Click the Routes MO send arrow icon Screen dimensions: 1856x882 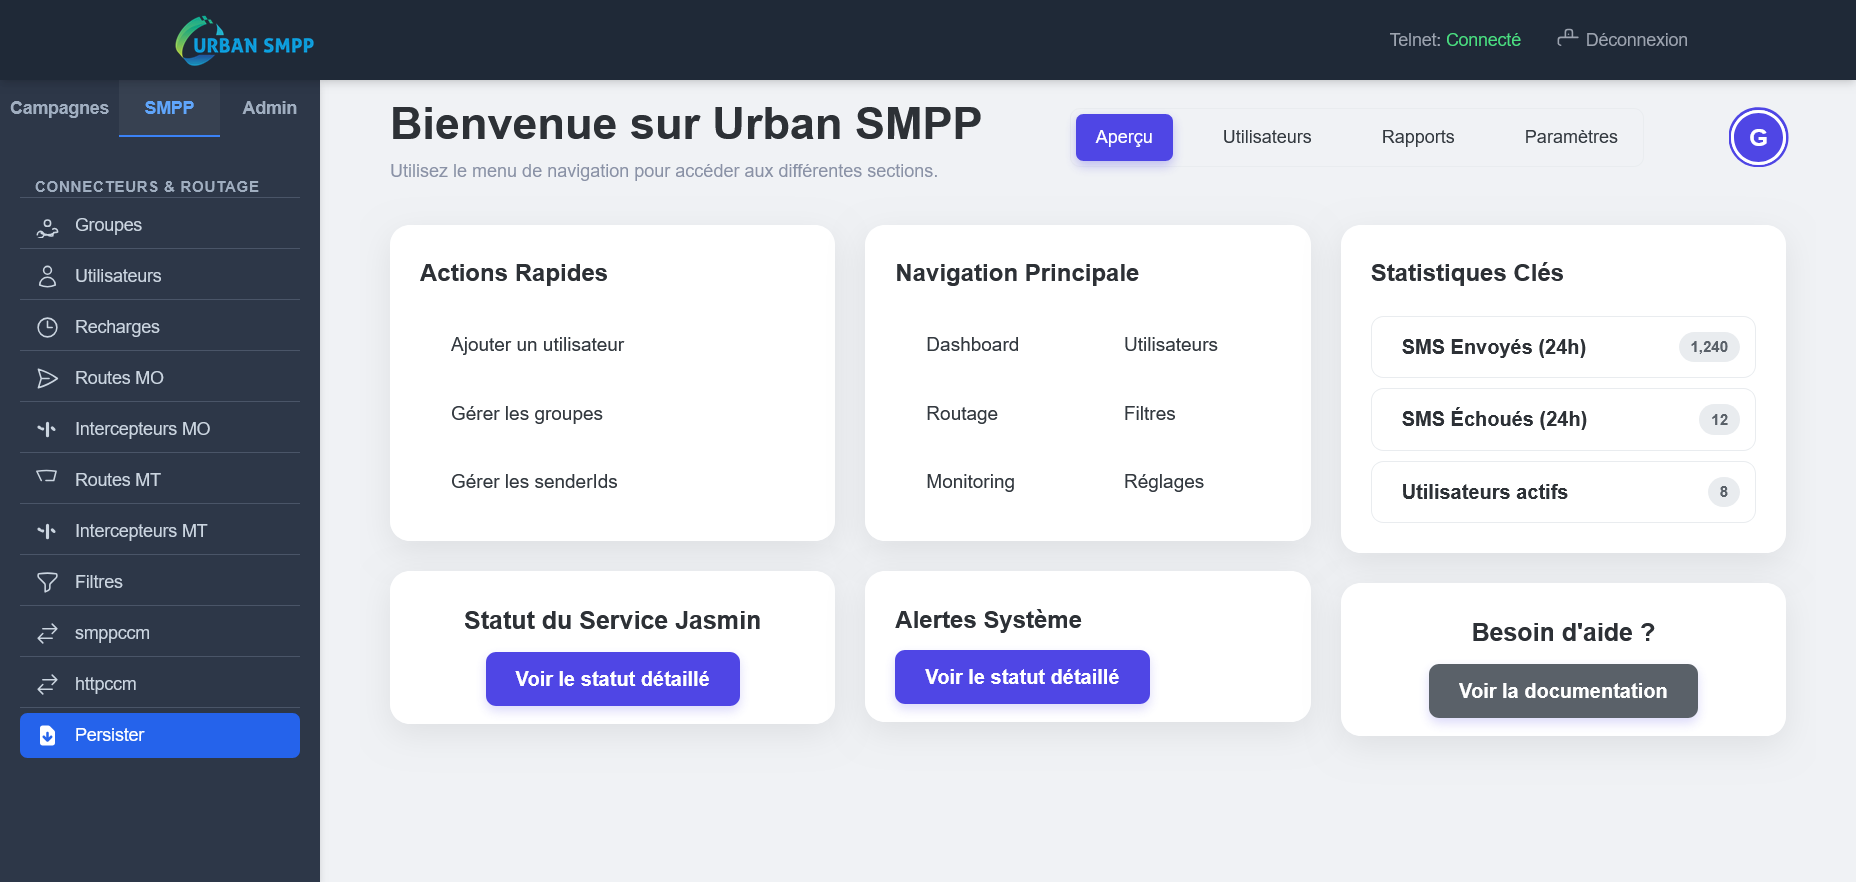[x=47, y=379]
